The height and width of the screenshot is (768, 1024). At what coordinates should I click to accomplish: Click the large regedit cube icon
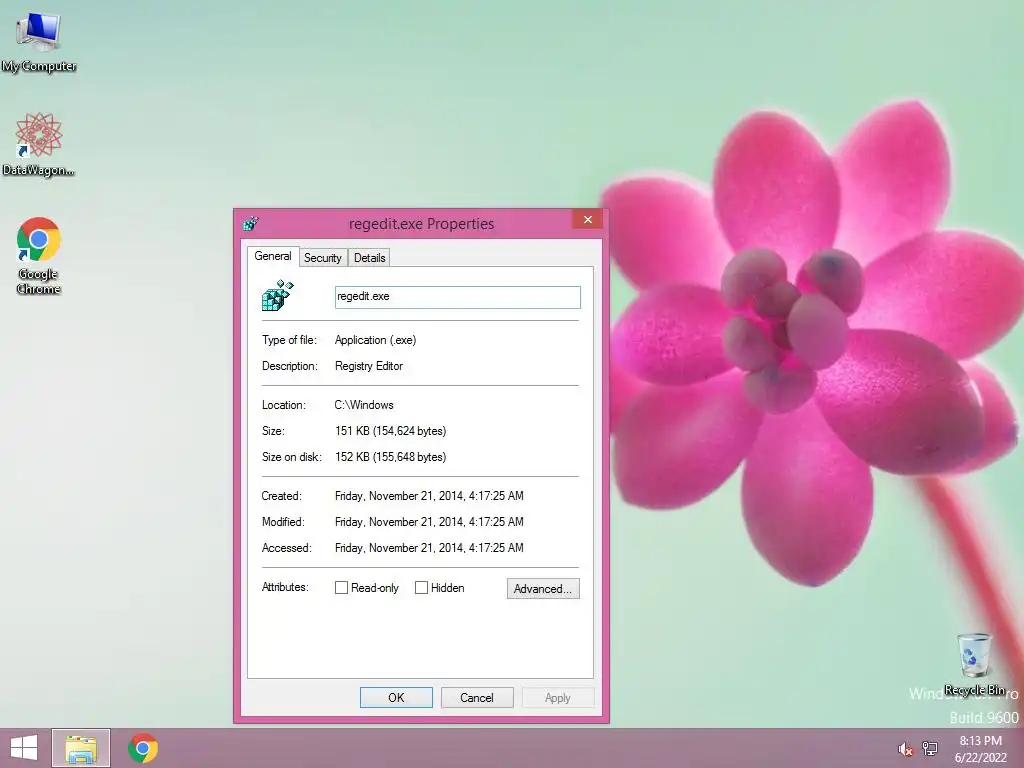[x=278, y=296]
